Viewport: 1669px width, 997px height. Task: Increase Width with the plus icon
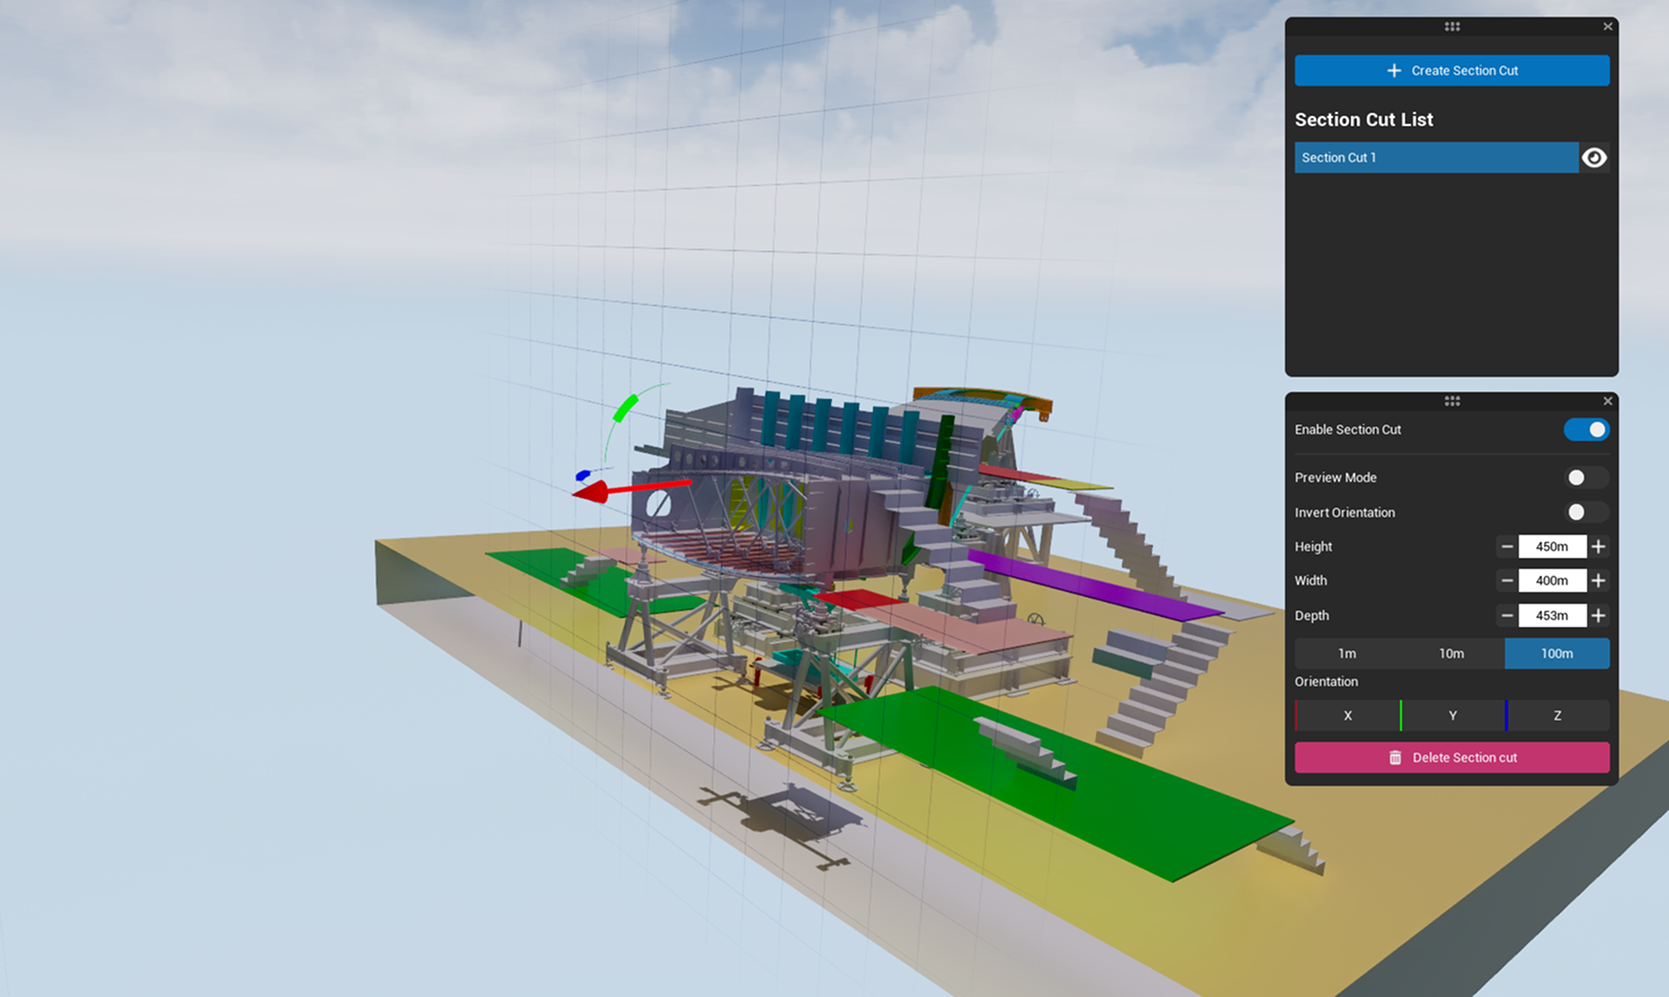point(1598,581)
